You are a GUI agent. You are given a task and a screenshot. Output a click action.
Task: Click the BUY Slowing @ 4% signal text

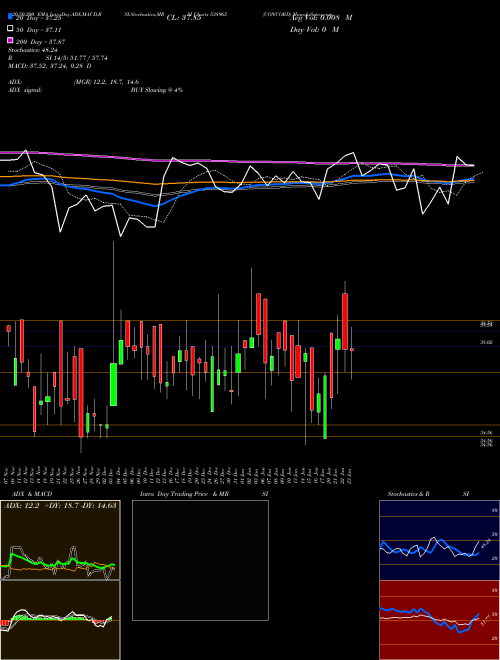pyautogui.click(x=157, y=90)
